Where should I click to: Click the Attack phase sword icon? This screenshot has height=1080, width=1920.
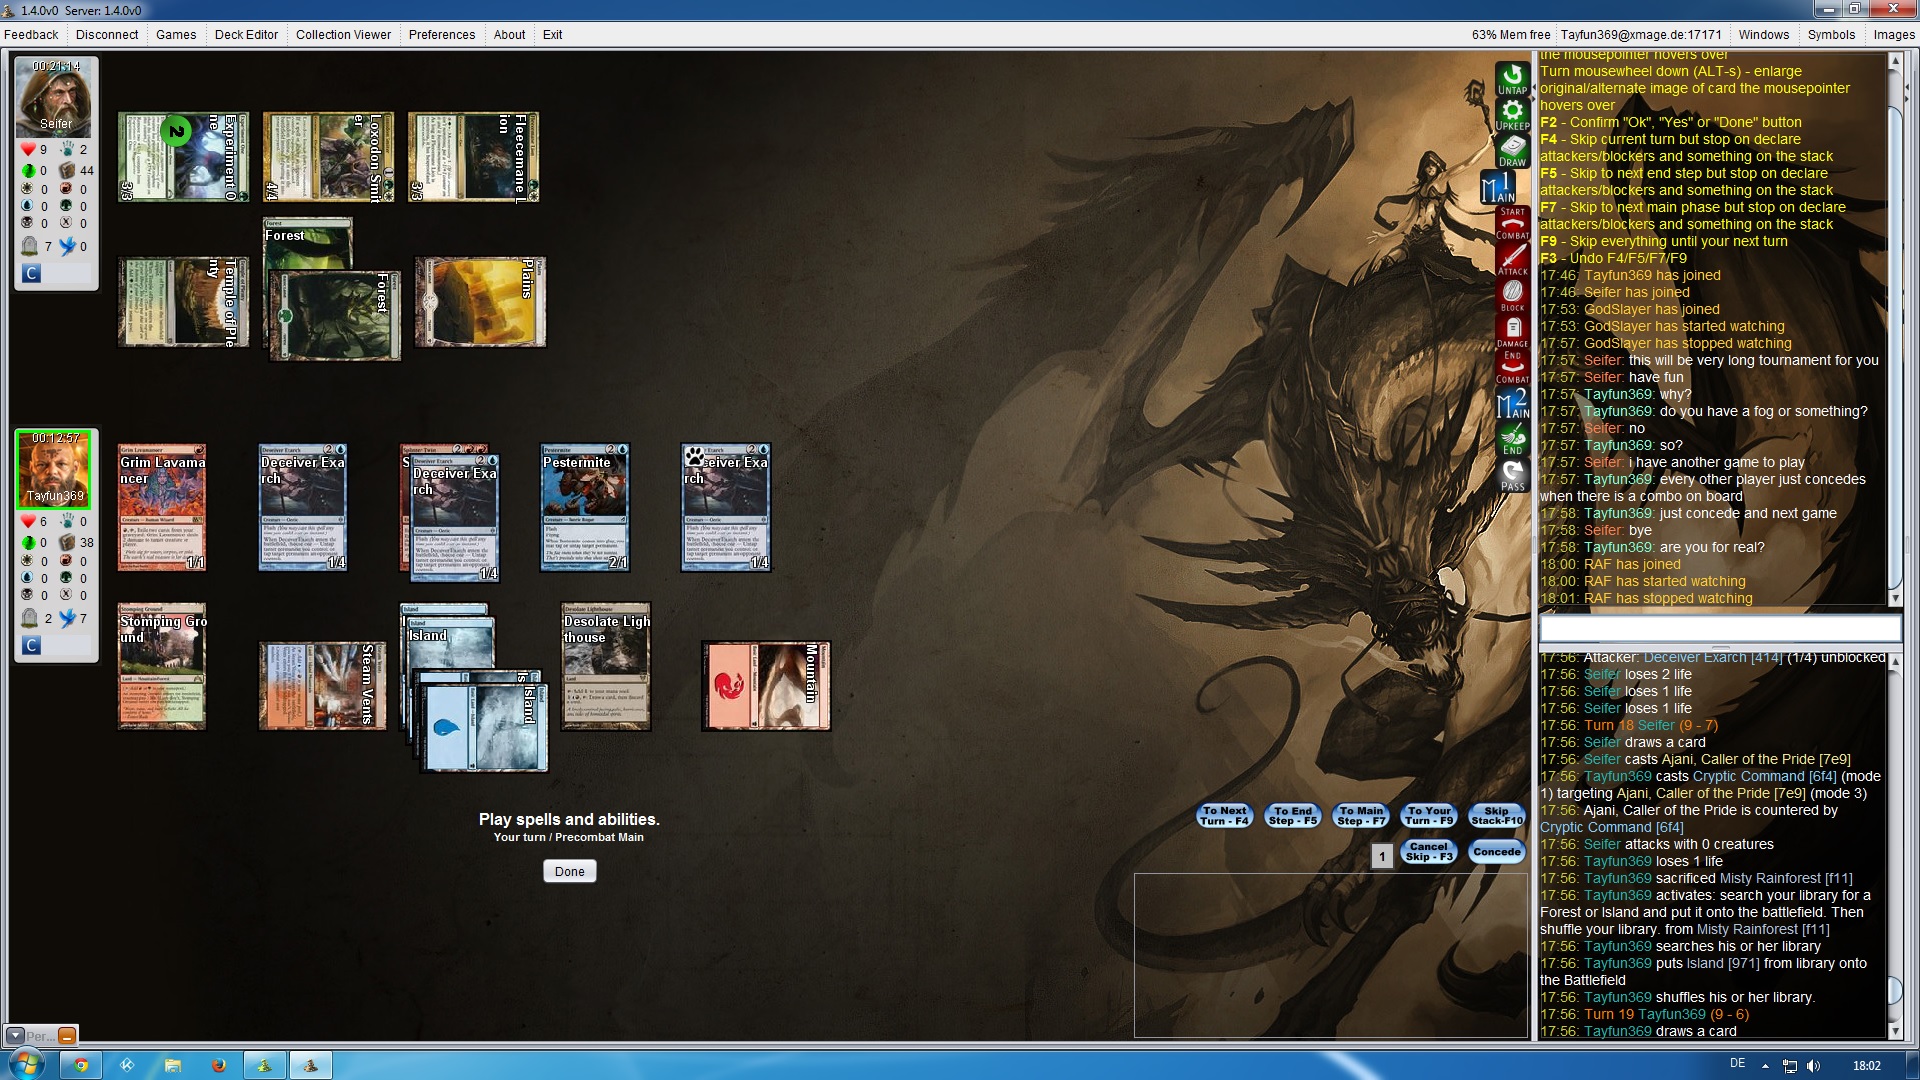pos(1512,259)
